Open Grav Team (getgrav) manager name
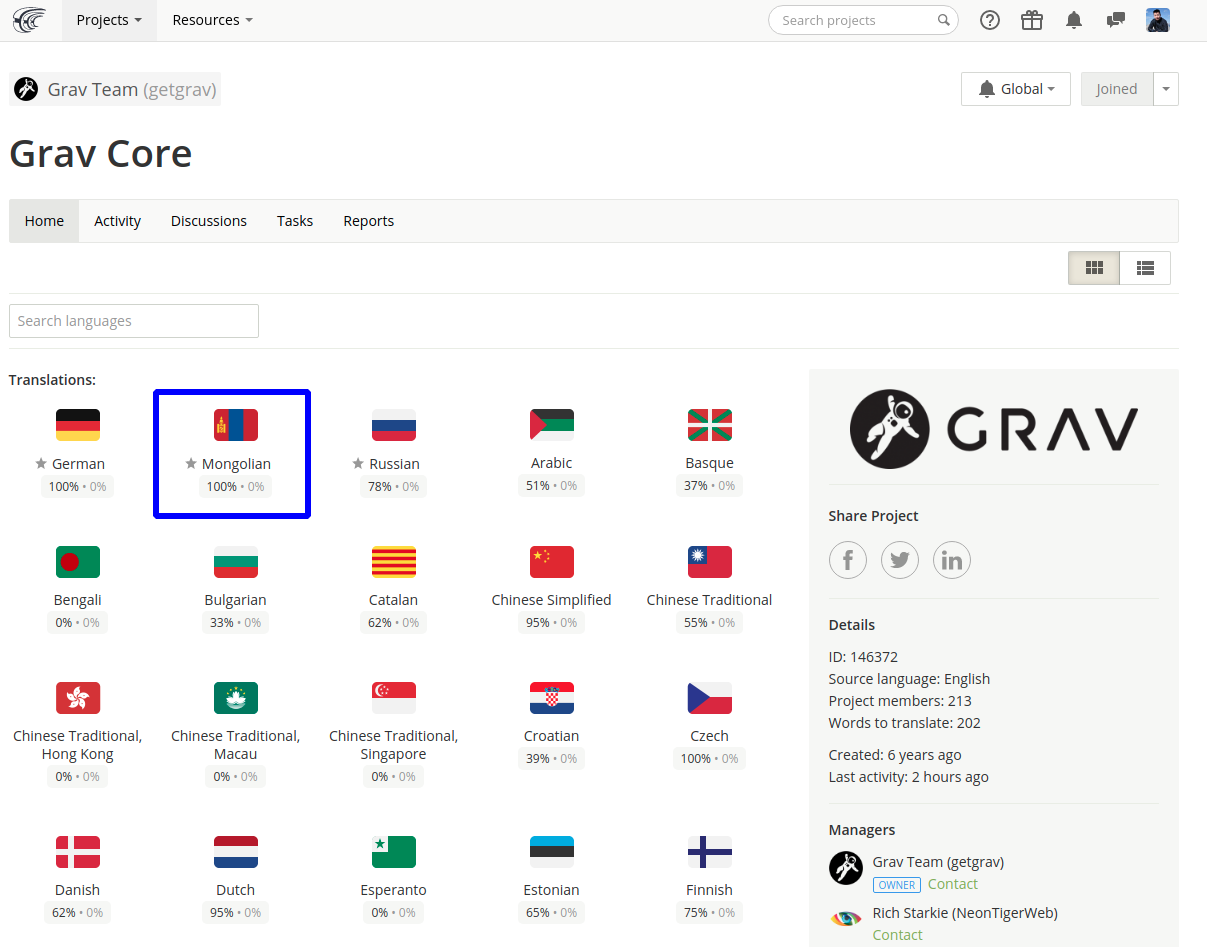The height and width of the screenshot is (947, 1207). [x=938, y=862]
